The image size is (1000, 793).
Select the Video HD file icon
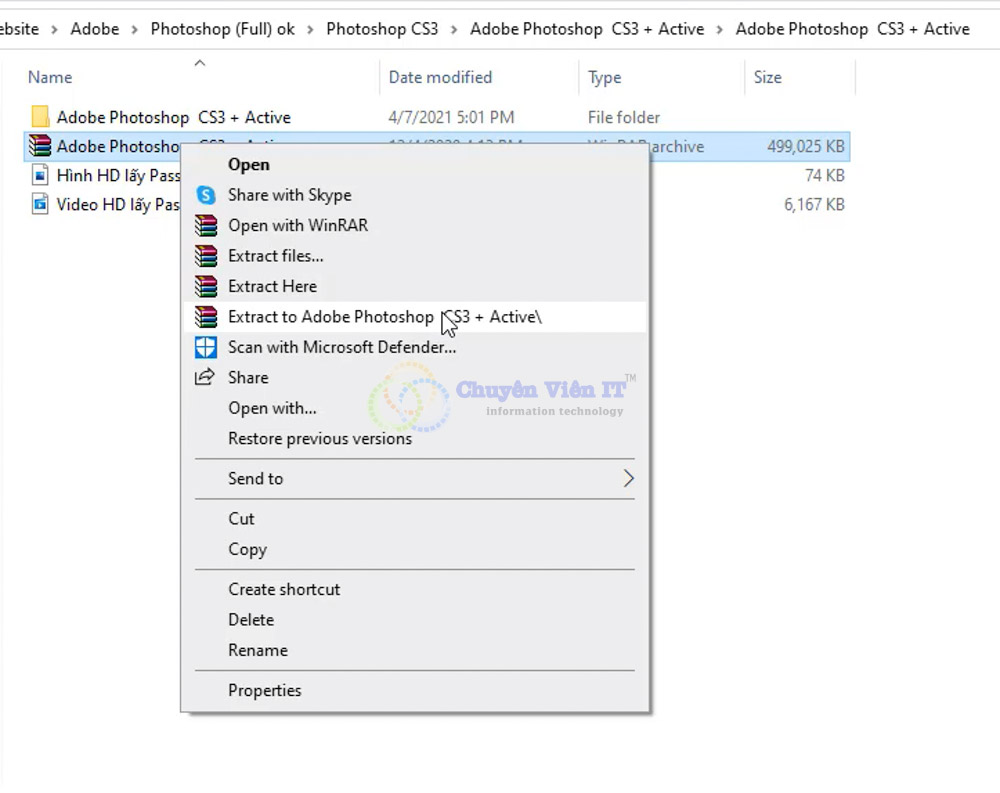(x=40, y=204)
